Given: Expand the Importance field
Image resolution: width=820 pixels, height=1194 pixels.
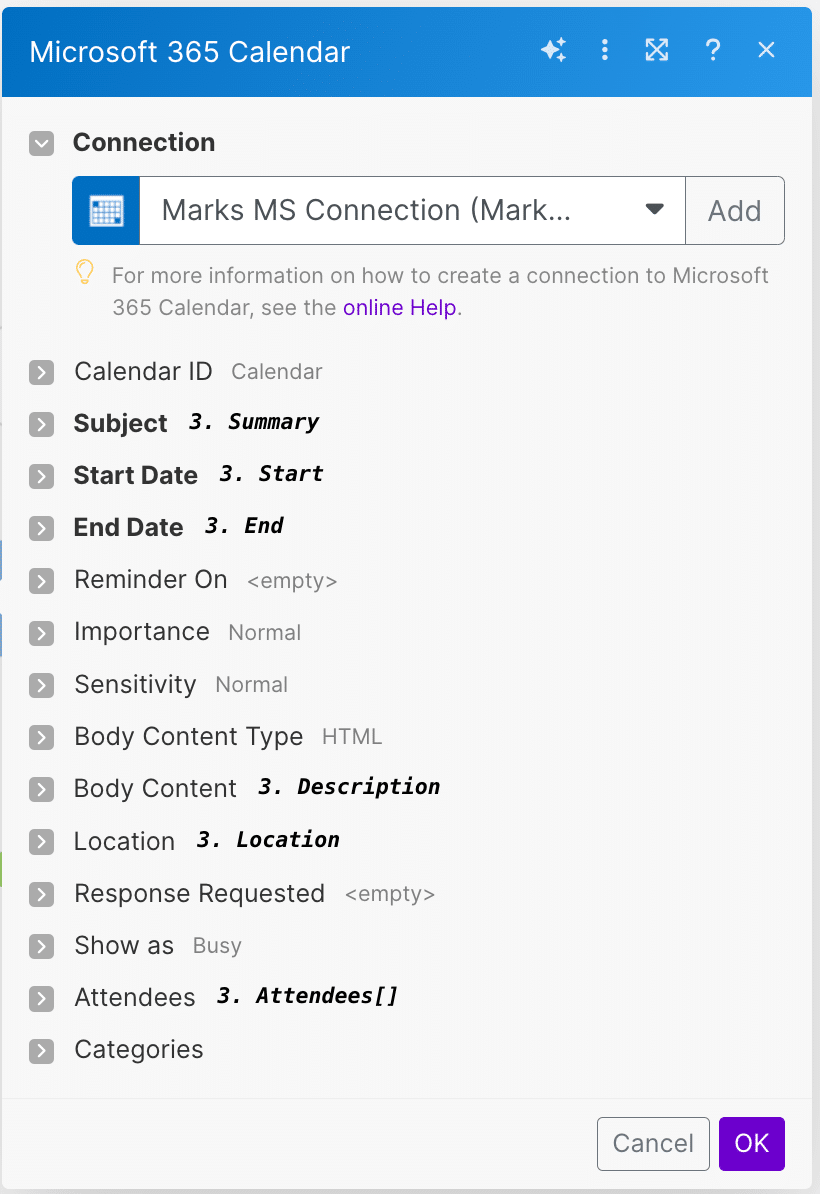Looking at the screenshot, I should click(41, 633).
